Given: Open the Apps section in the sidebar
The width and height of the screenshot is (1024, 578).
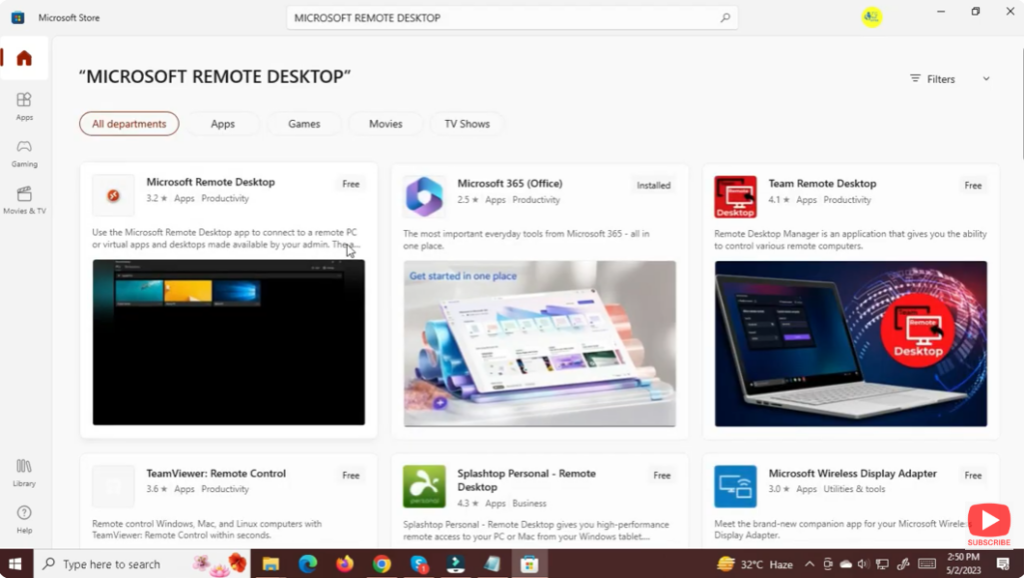Looking at the screenshot, I should (23, 105).
